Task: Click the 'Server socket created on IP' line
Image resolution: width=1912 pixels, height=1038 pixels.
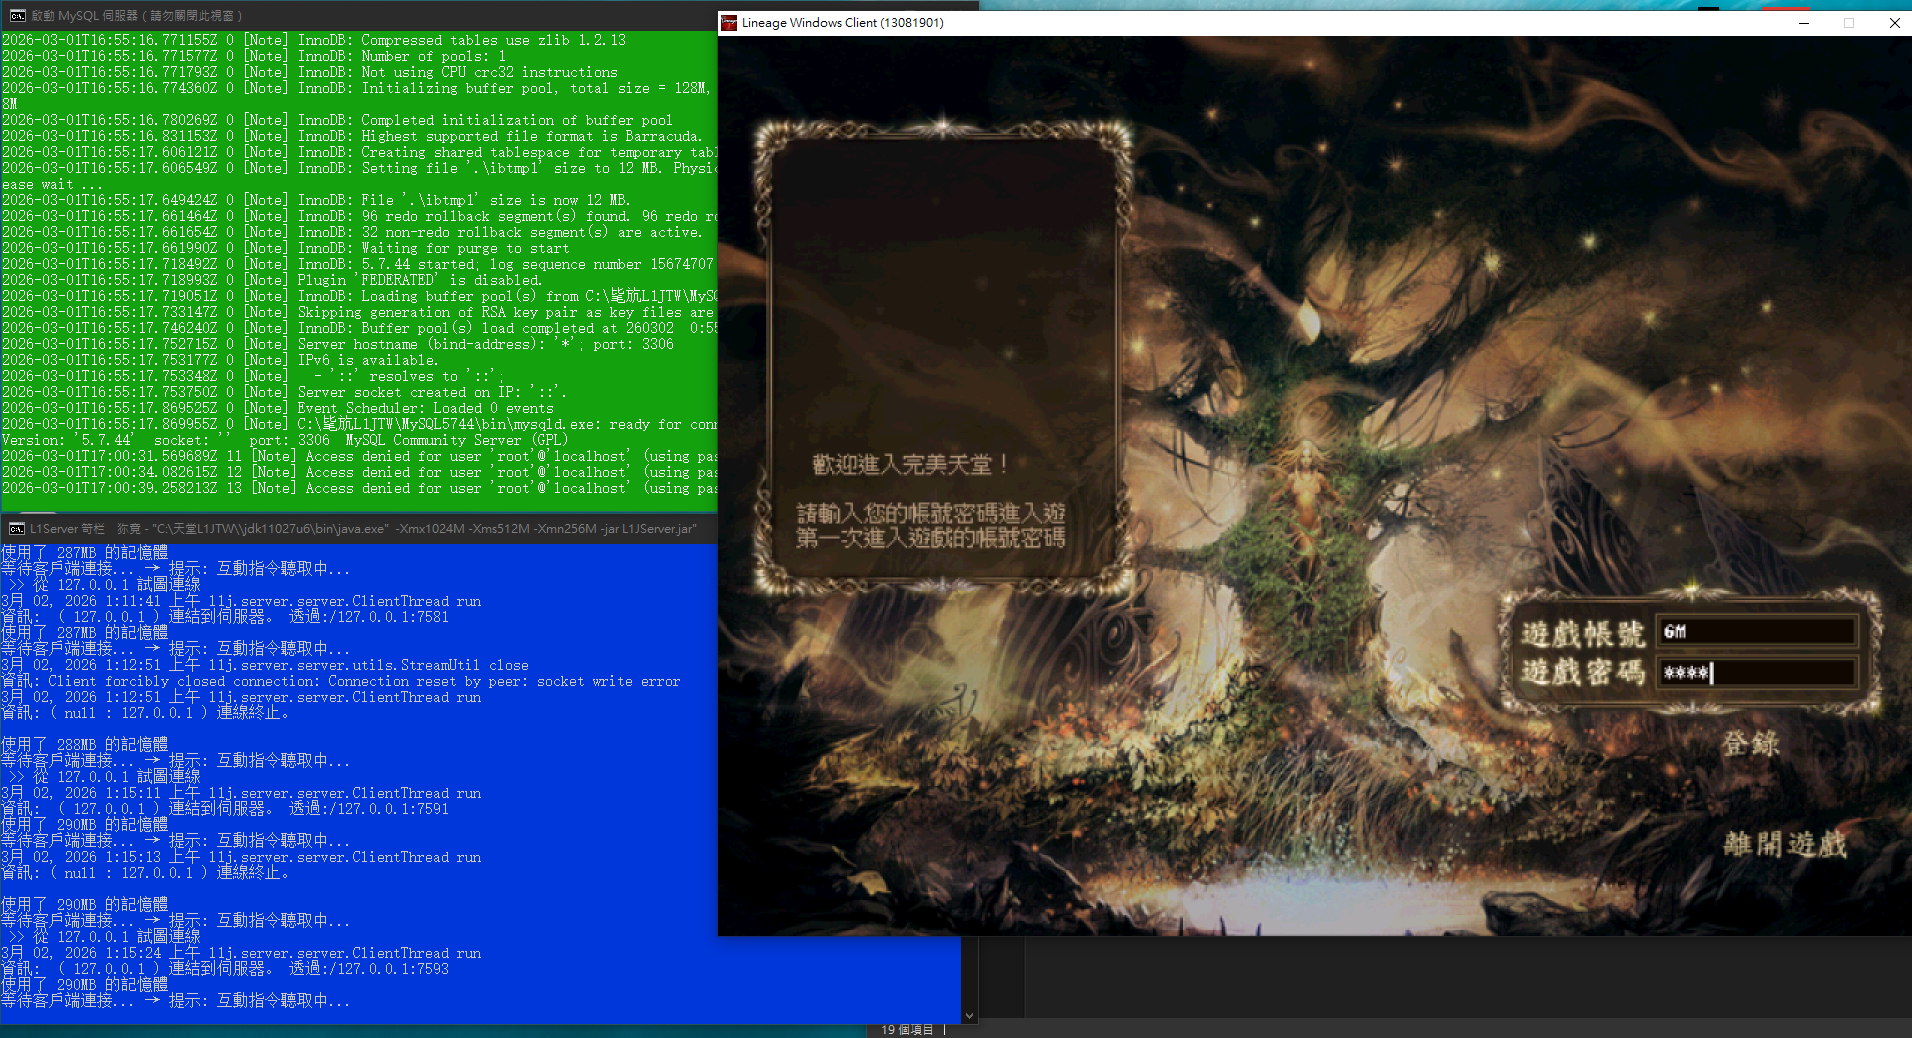Action: [x=284, y=392]
